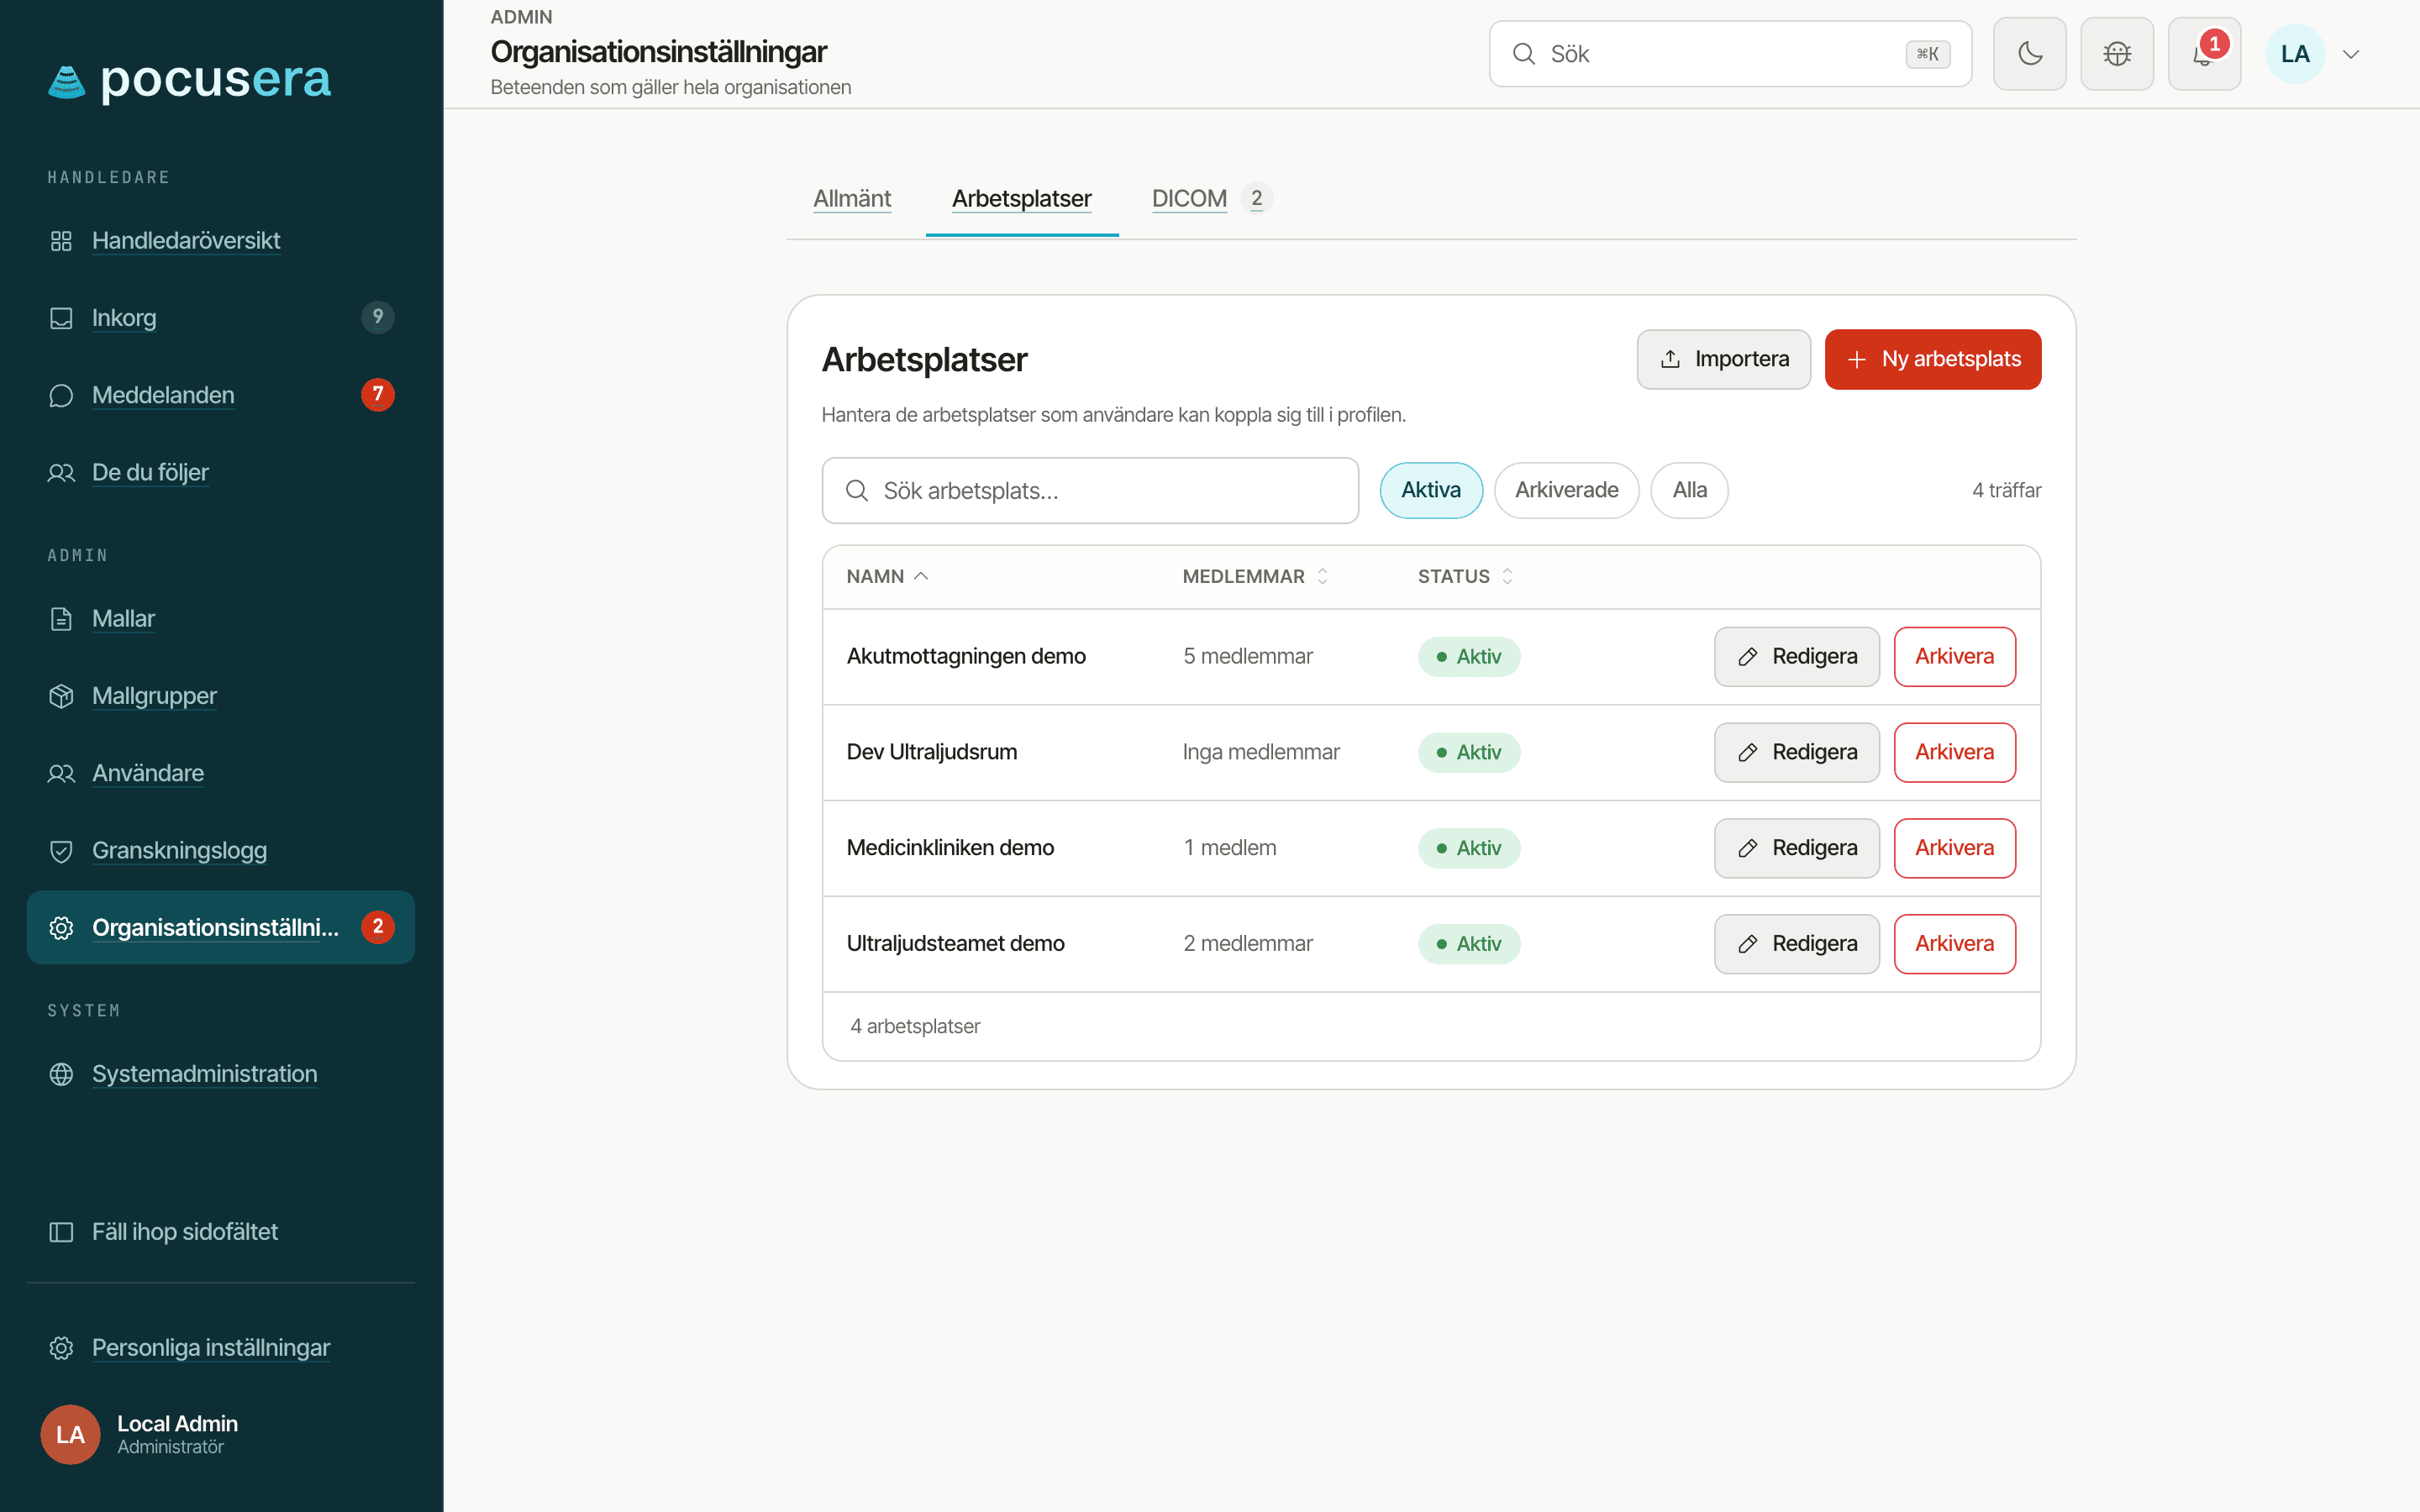Screen dimensions: 2420x1512
Task: Open Inkorg in the sidebar
Action: point(221,318)
